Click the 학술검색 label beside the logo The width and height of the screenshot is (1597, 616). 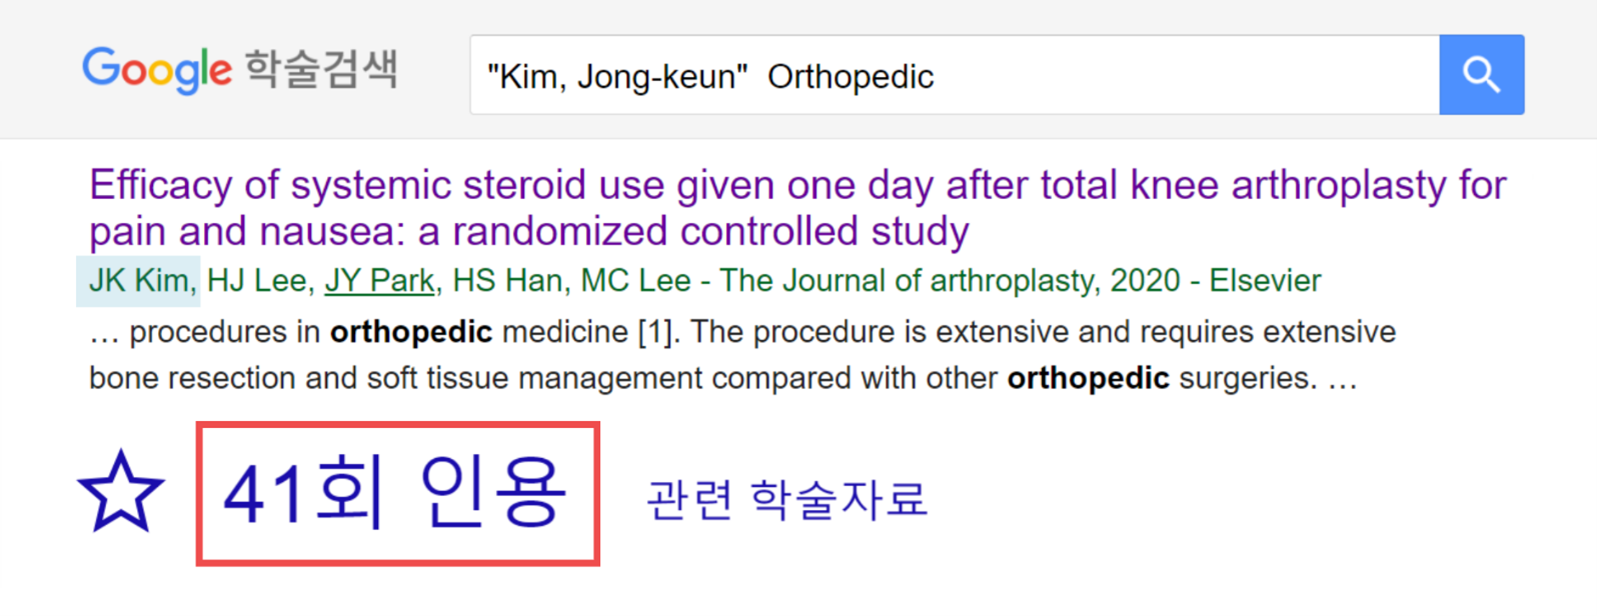(321, 69)
